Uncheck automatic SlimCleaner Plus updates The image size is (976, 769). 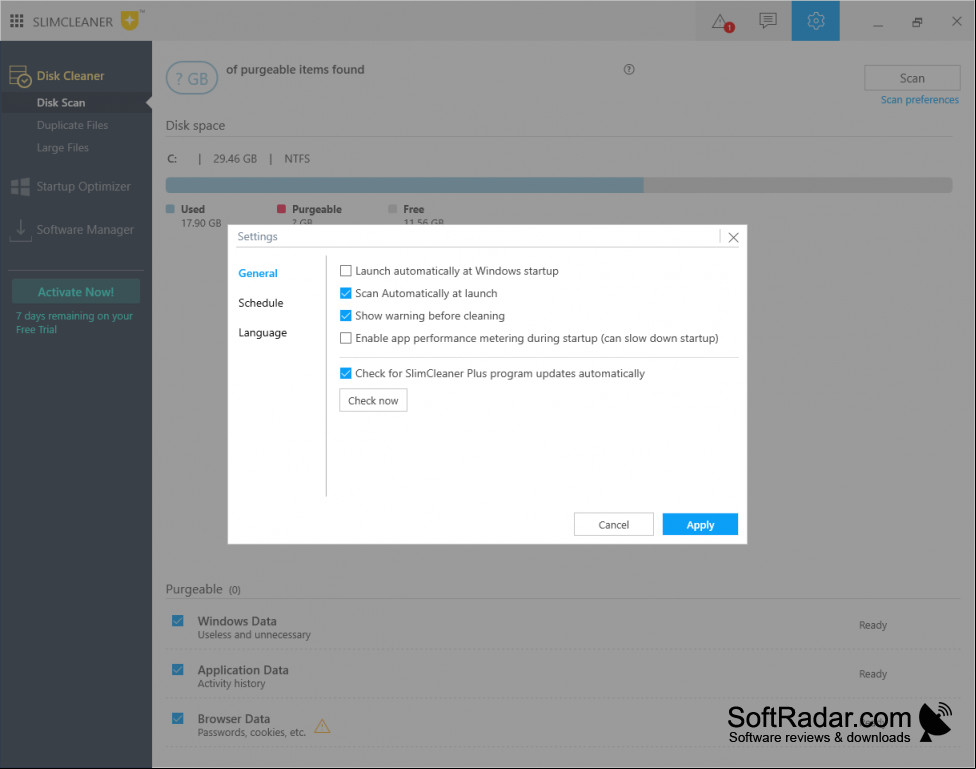[x=345, y=374]
